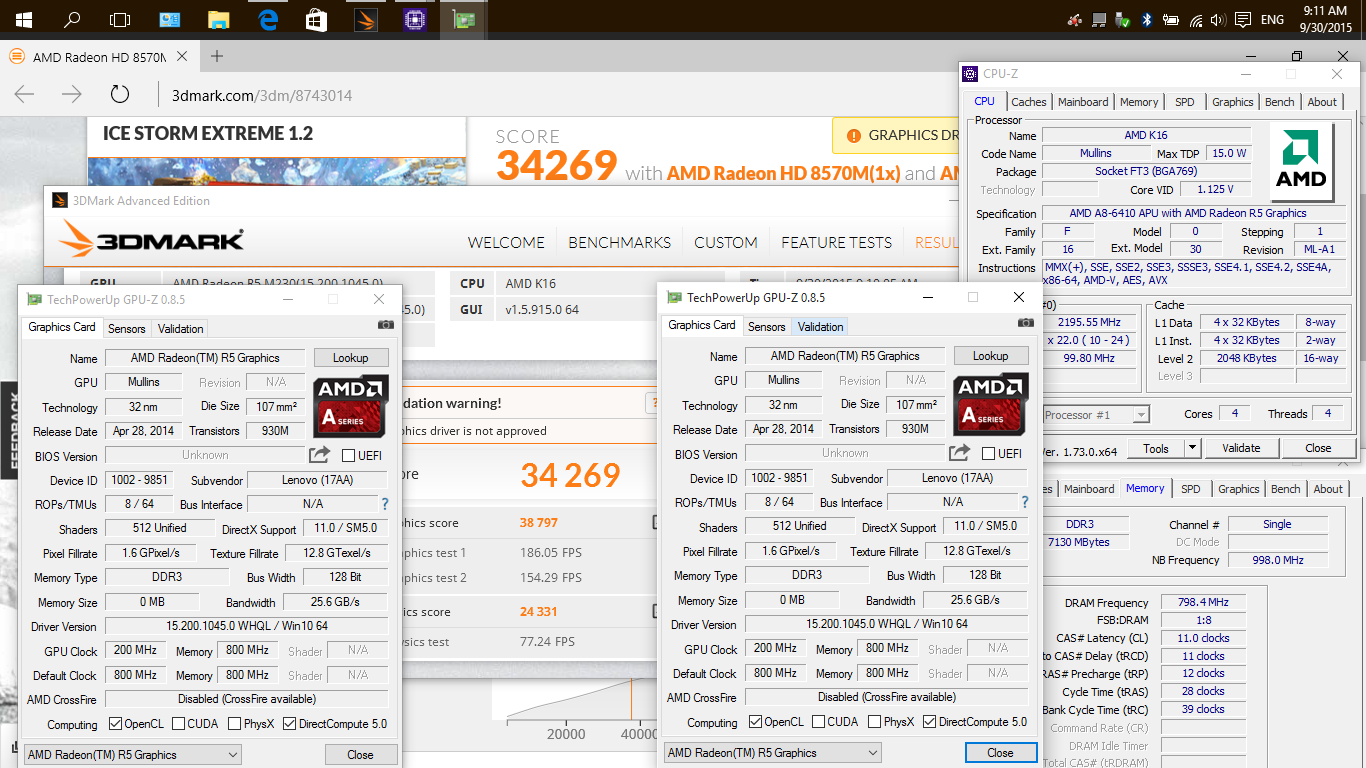
Task: Click the warning icon beside GRAPHICS DR banner
Action: pyautogui.click(x=853, y=135)
